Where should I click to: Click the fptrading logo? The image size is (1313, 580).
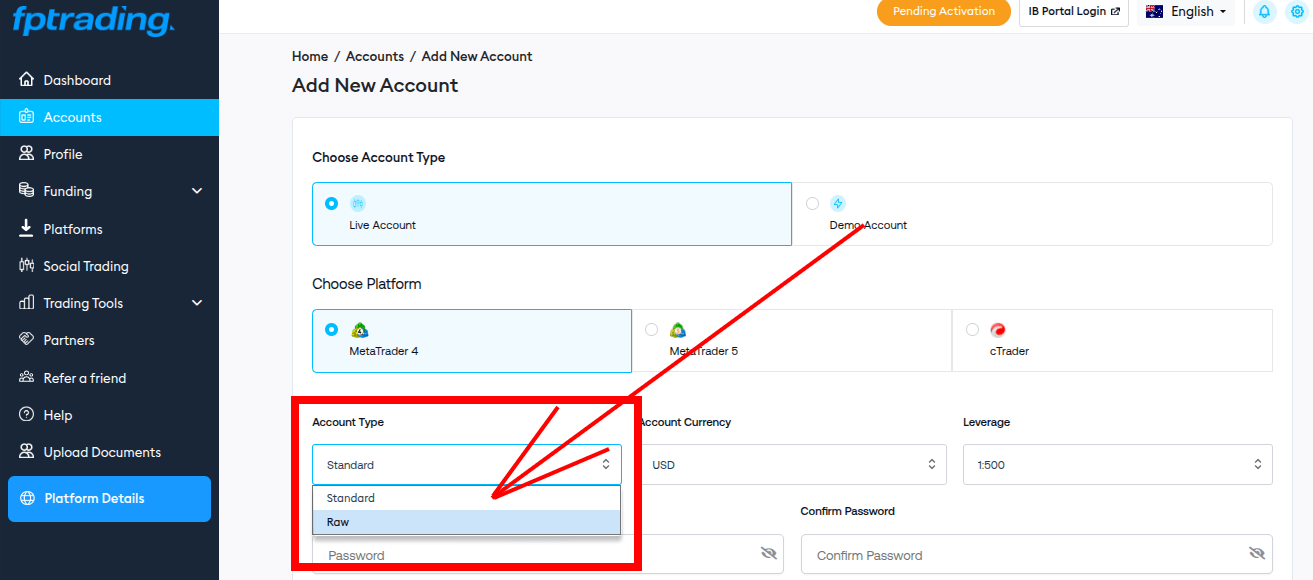93,20
